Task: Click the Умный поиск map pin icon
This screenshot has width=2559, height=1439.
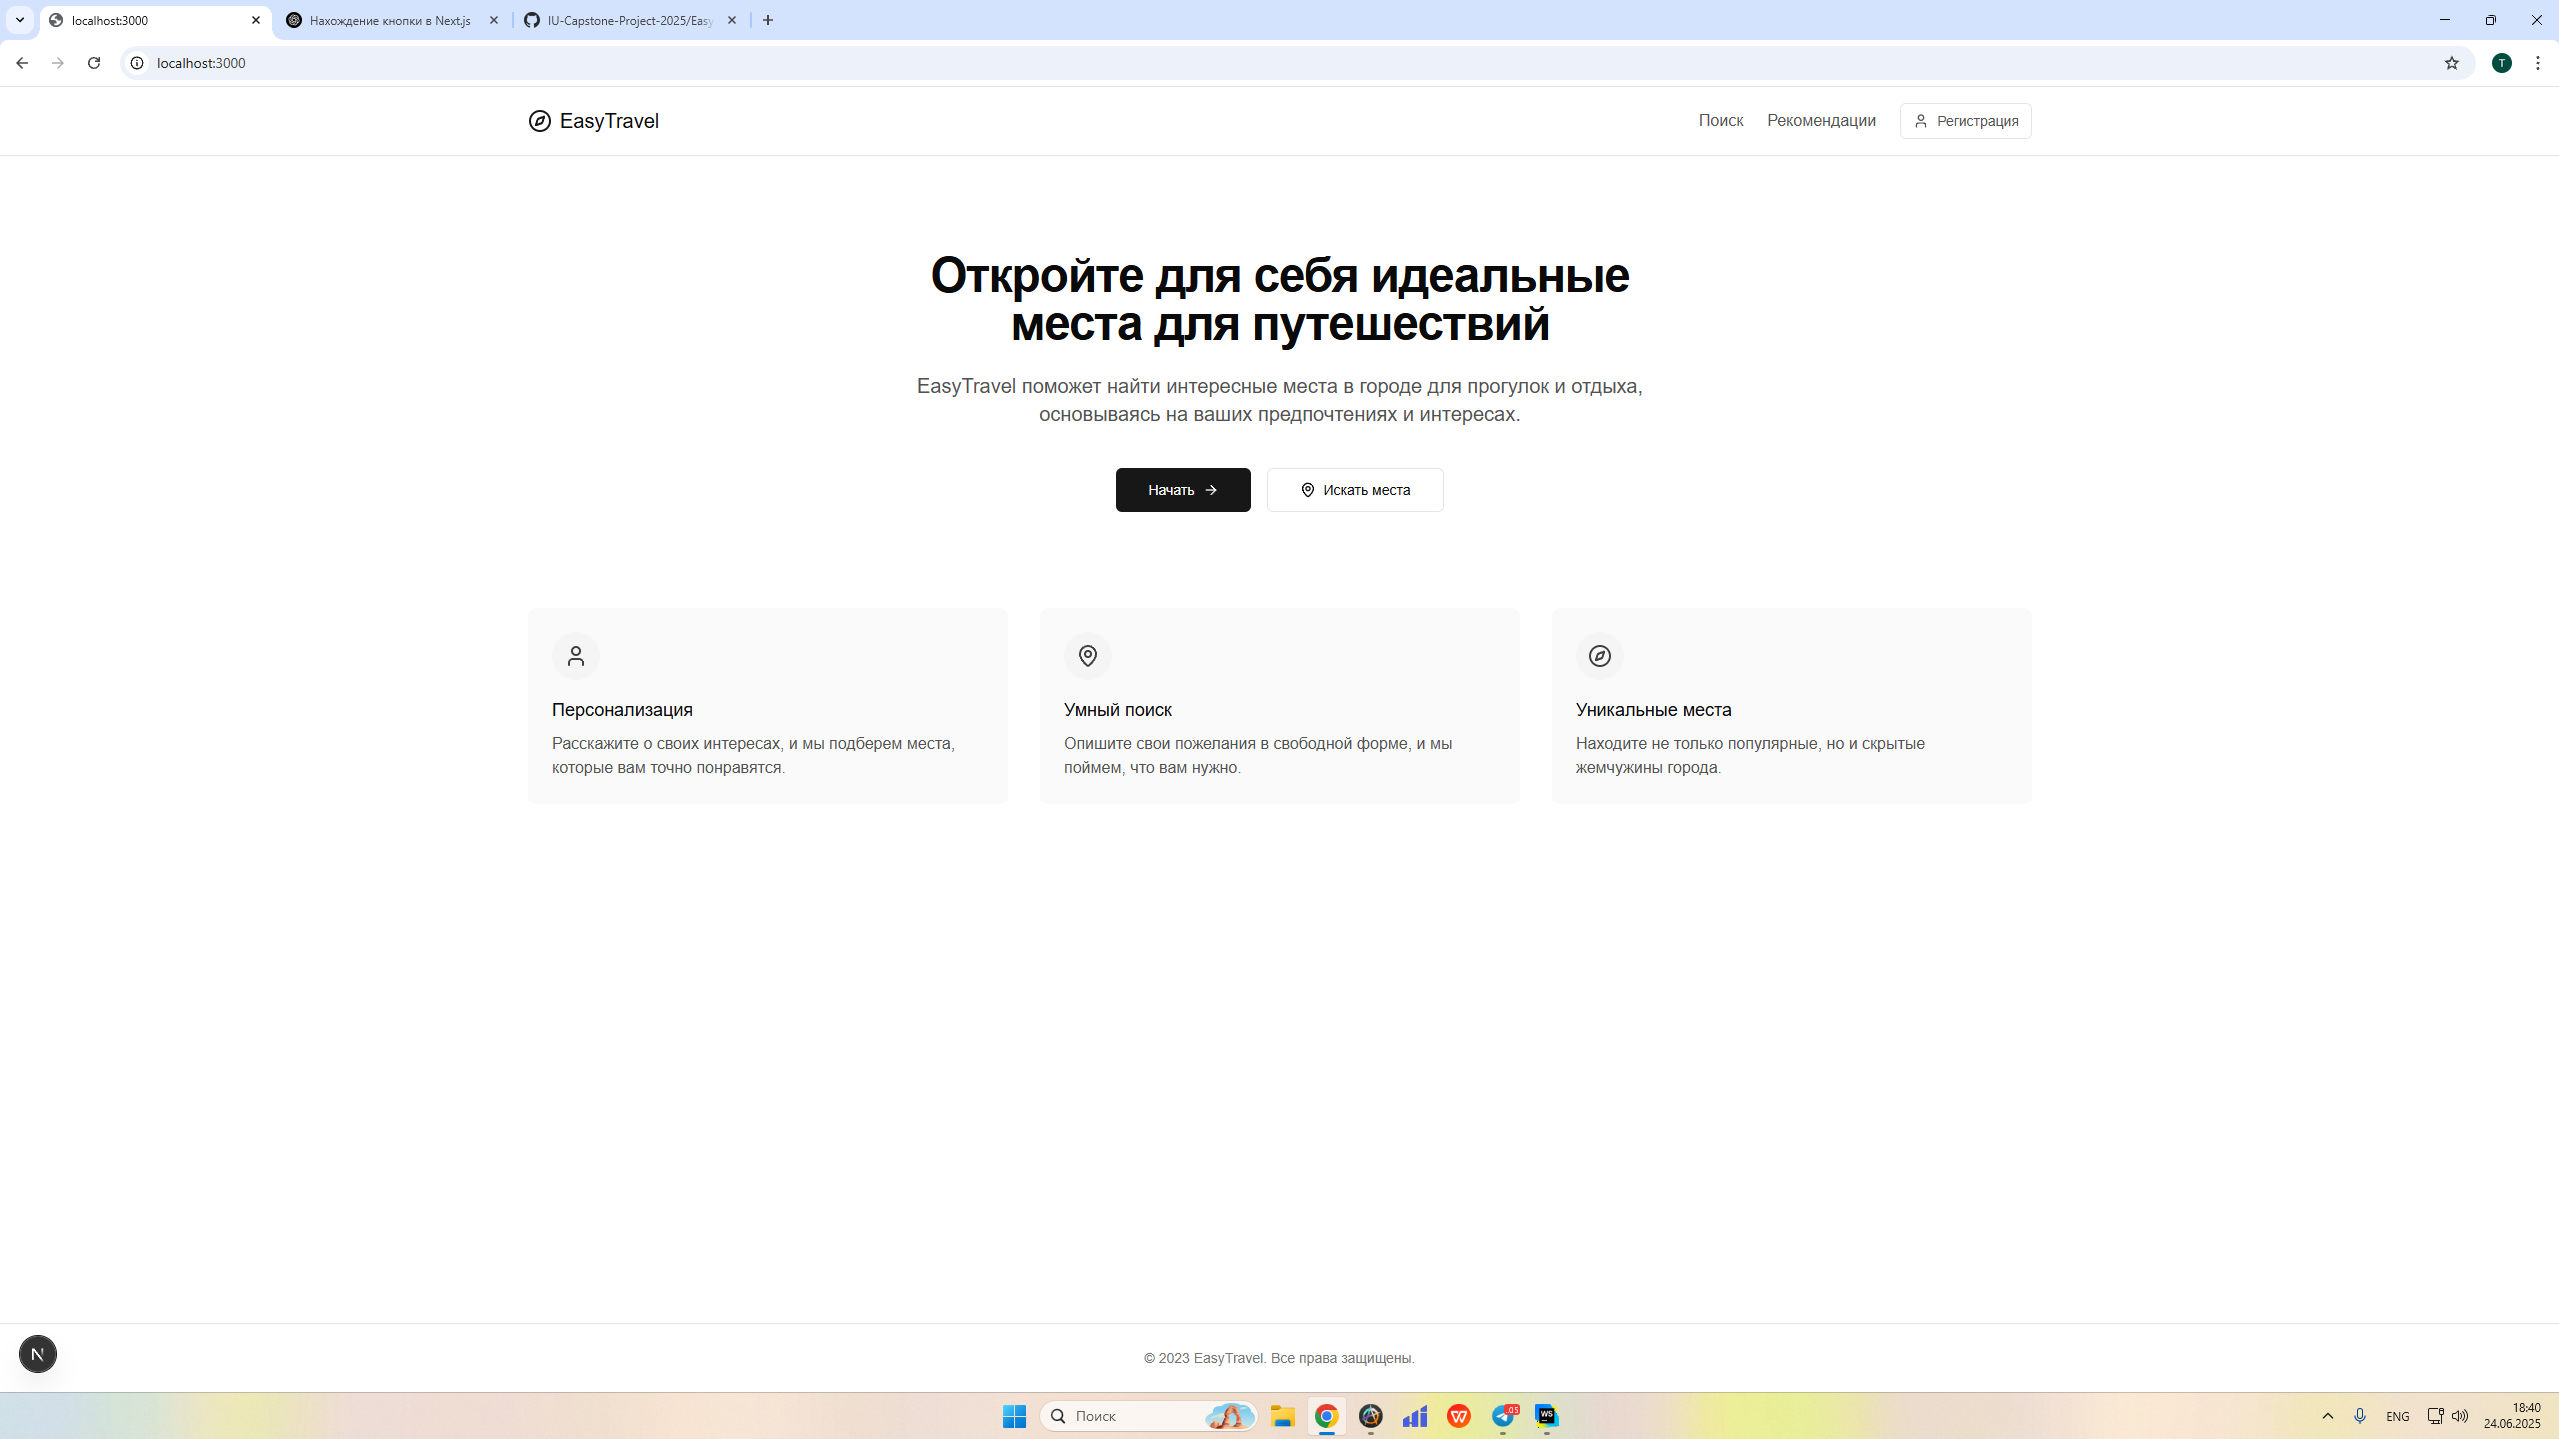Action: tap(1088, 656)
